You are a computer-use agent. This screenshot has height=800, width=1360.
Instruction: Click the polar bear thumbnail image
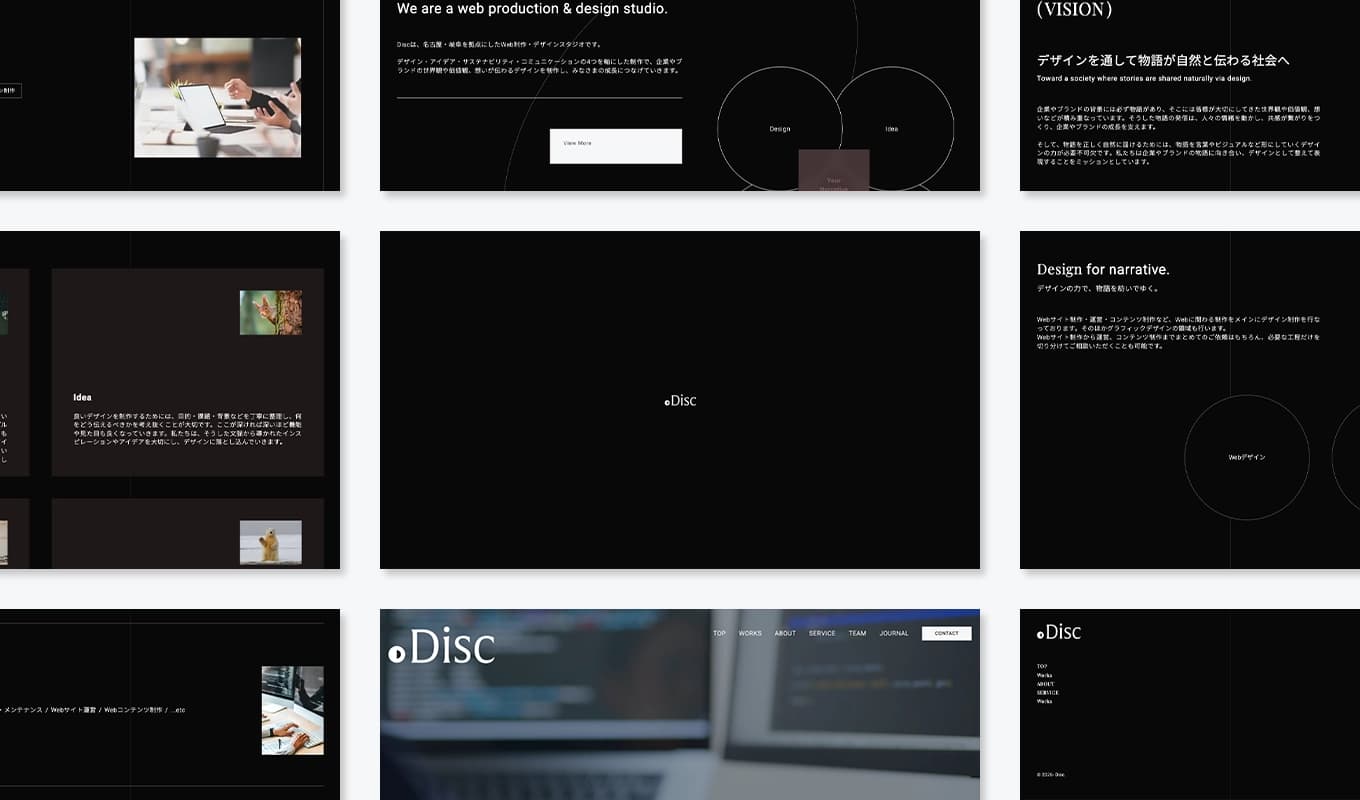click(x=271, y=543)
